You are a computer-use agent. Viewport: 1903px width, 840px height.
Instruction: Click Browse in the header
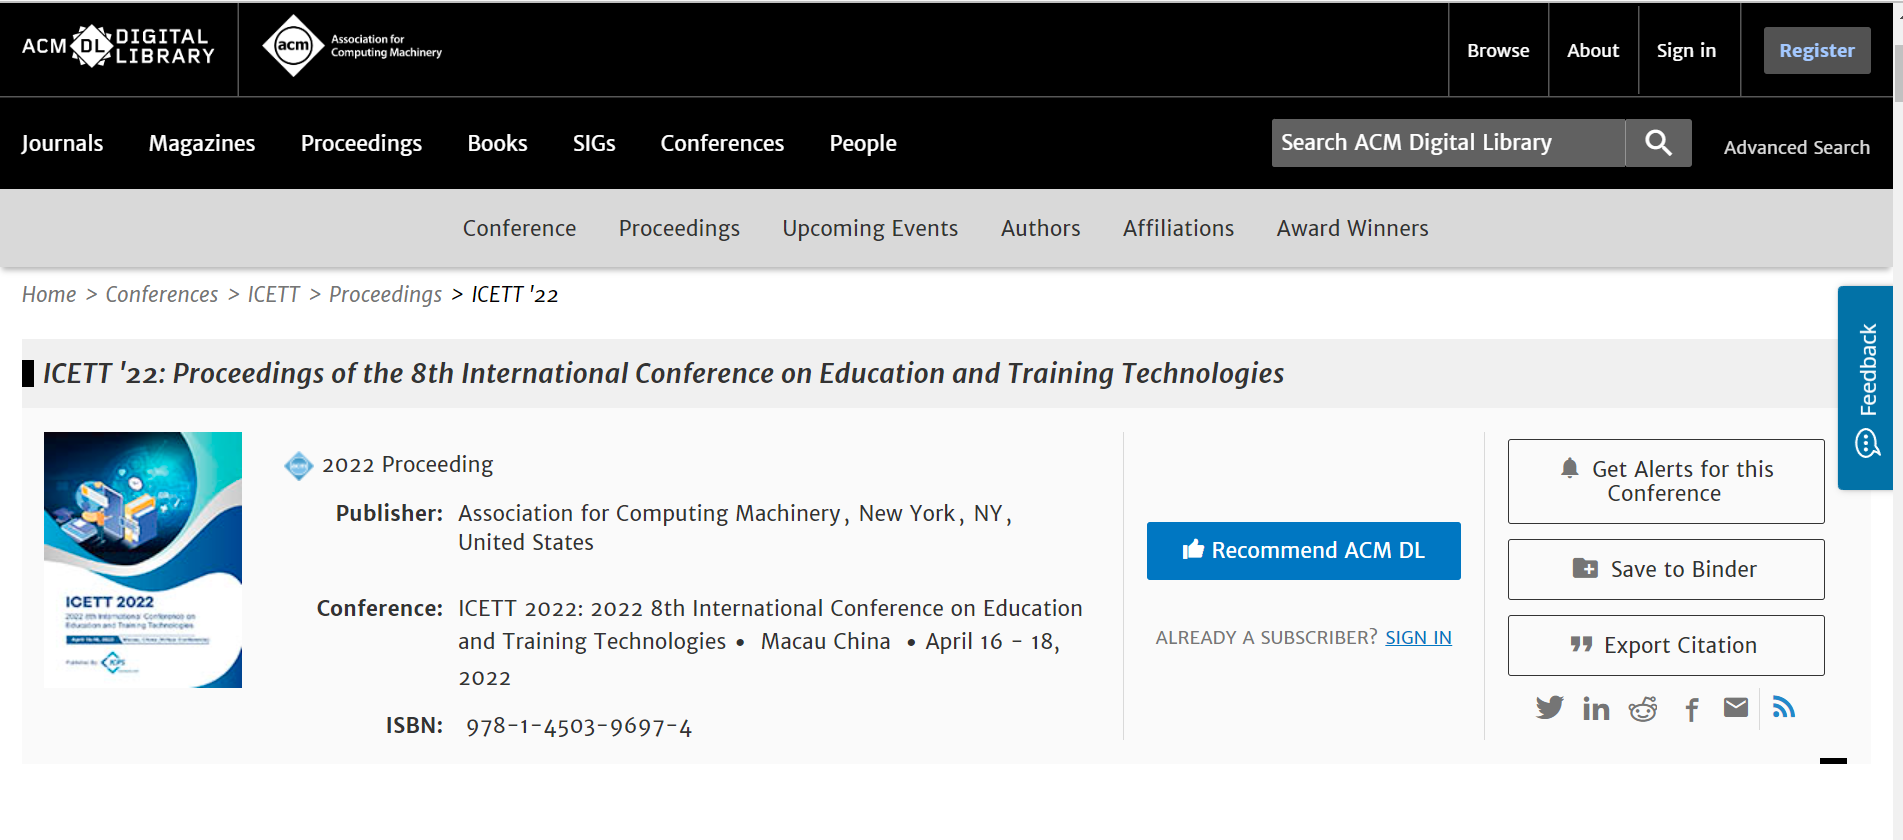(1498, 50)
